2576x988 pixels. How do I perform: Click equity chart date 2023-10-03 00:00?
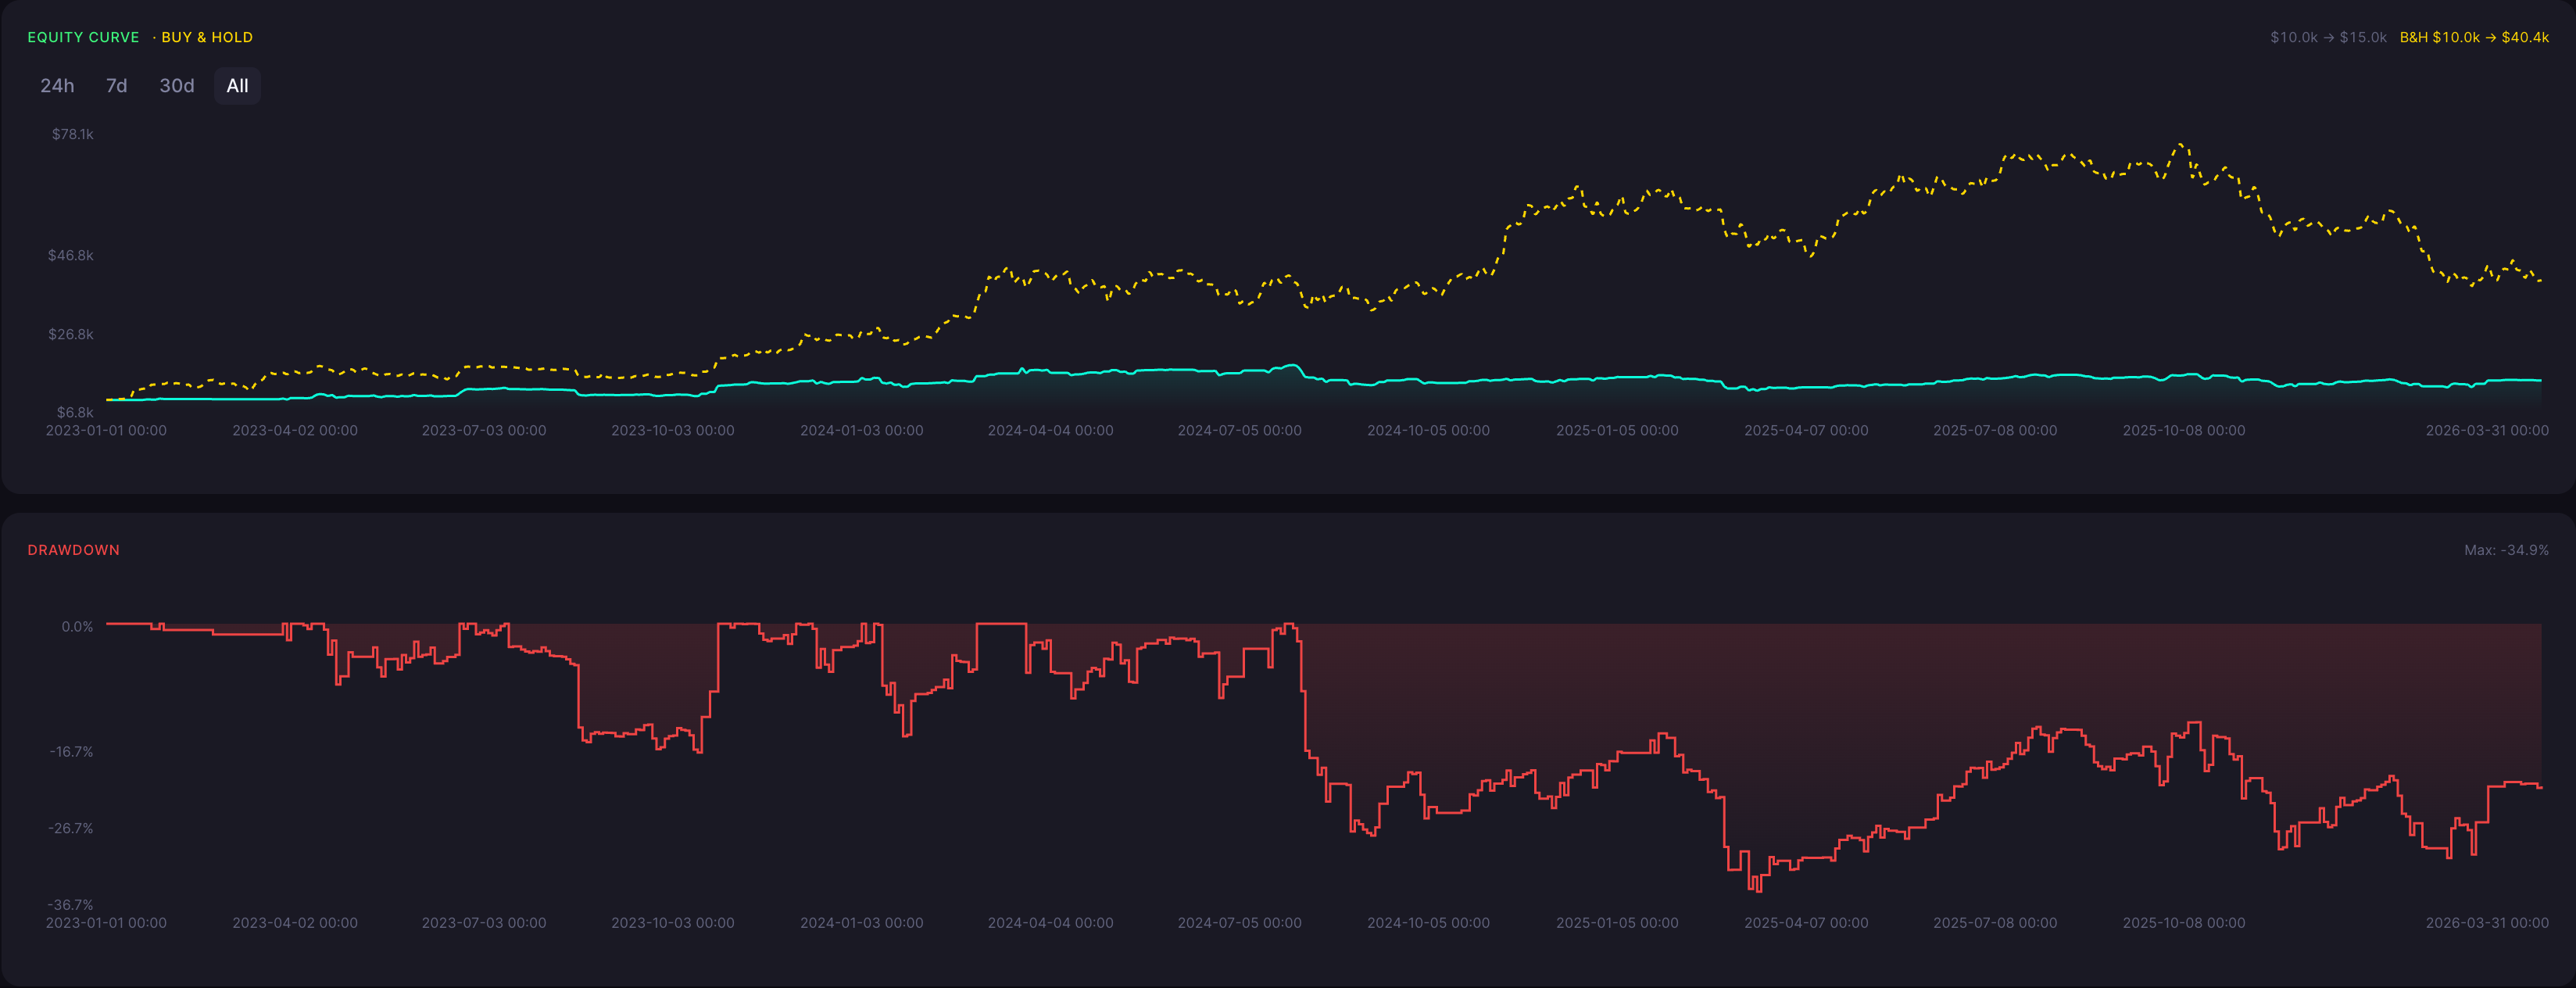tap(673, 430)
